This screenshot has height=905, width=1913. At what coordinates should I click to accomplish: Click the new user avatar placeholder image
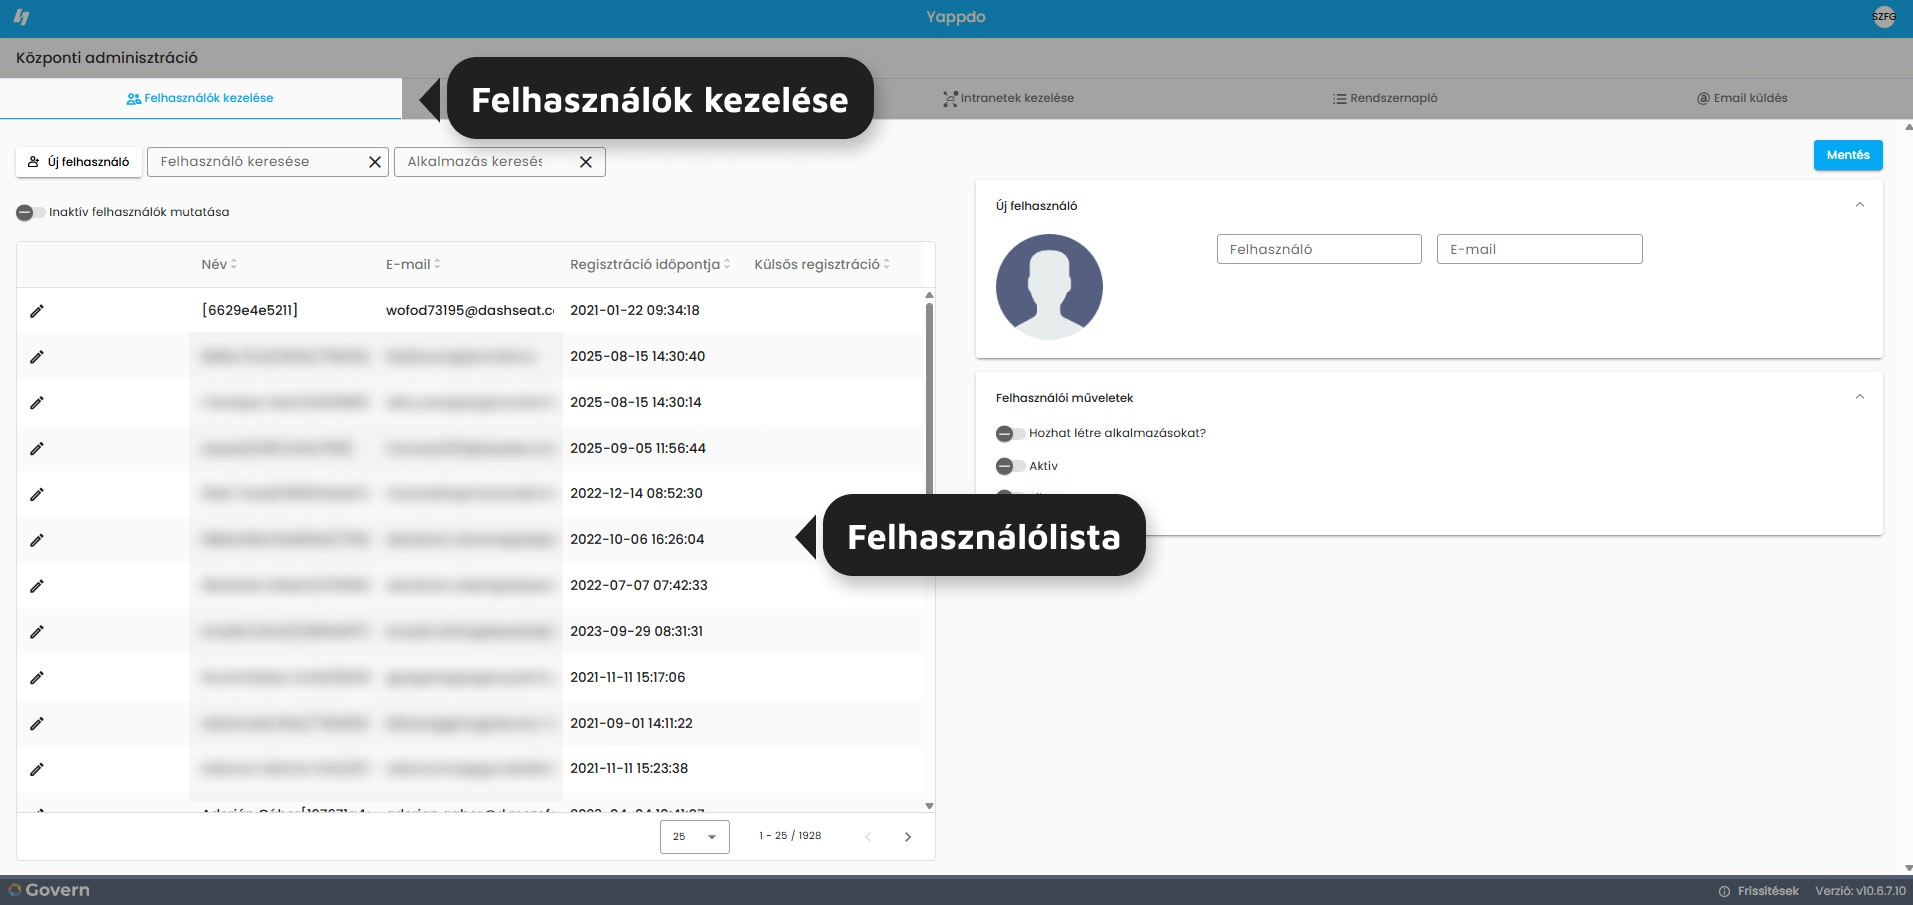1049,287
